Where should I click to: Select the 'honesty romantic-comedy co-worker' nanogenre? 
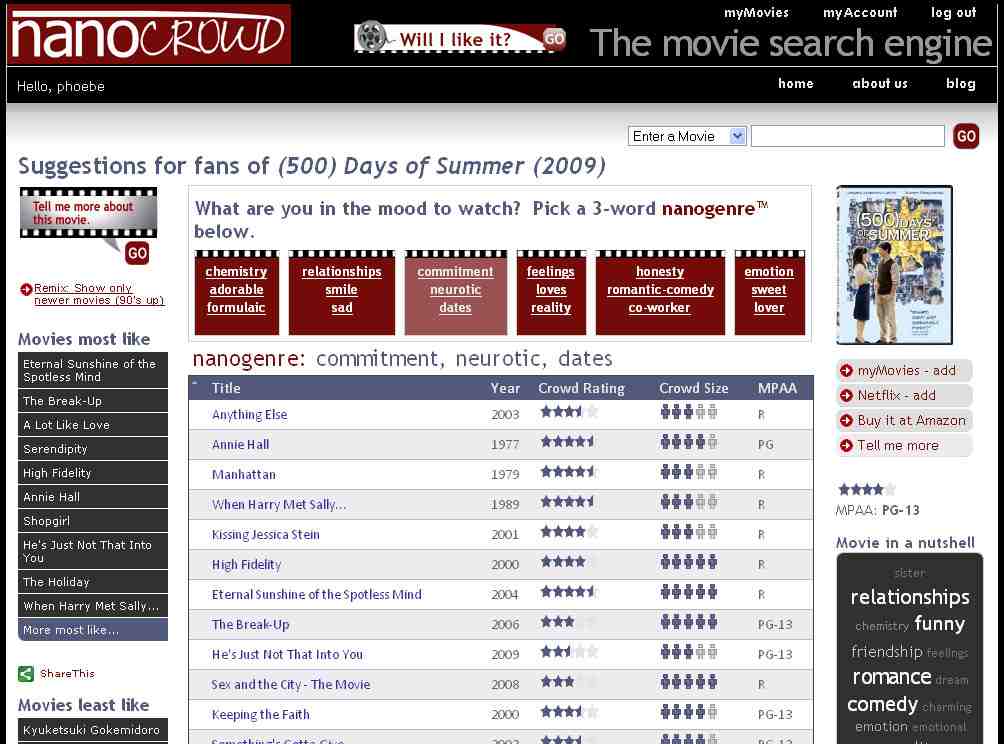point(660,292)
